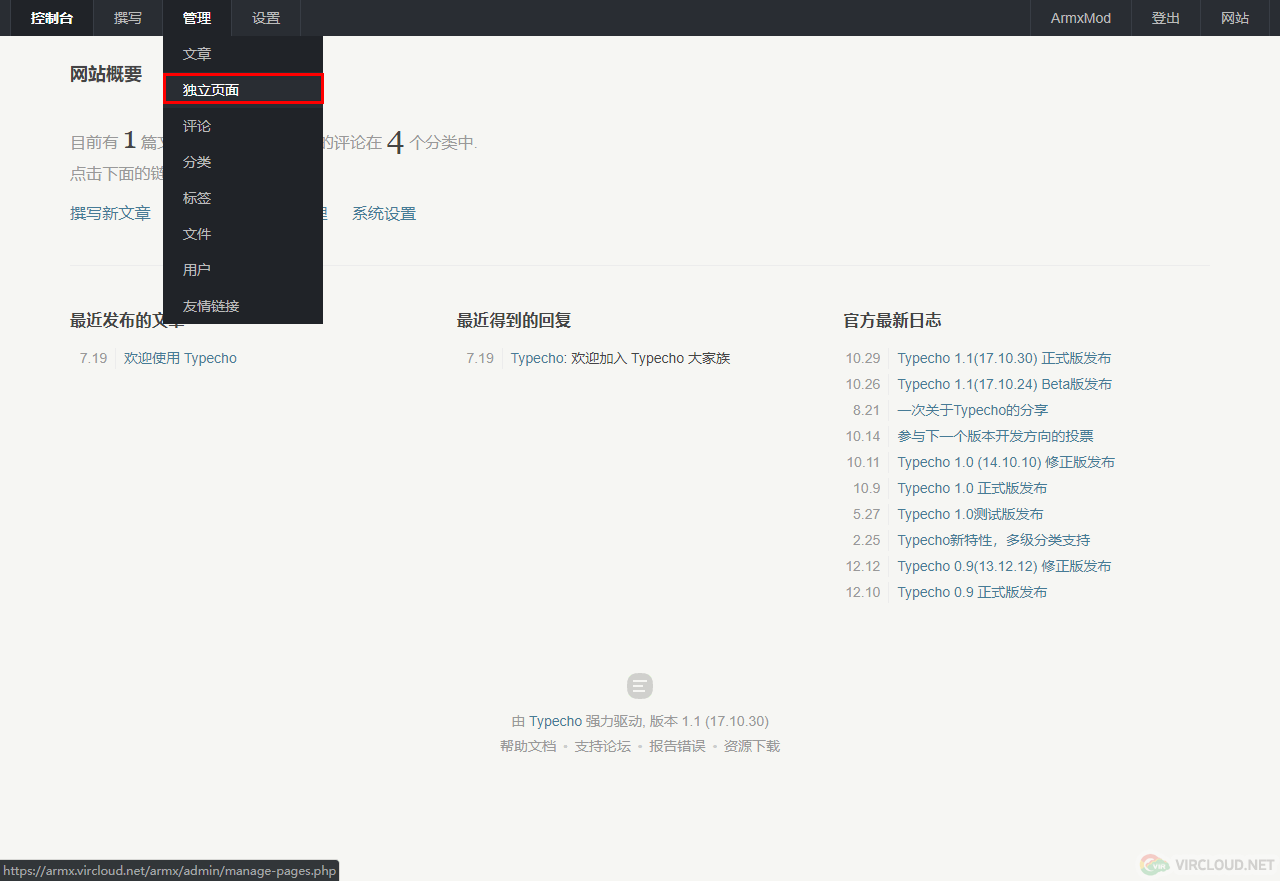Select 独立页面 from the dropdown menu

(243, 90)
